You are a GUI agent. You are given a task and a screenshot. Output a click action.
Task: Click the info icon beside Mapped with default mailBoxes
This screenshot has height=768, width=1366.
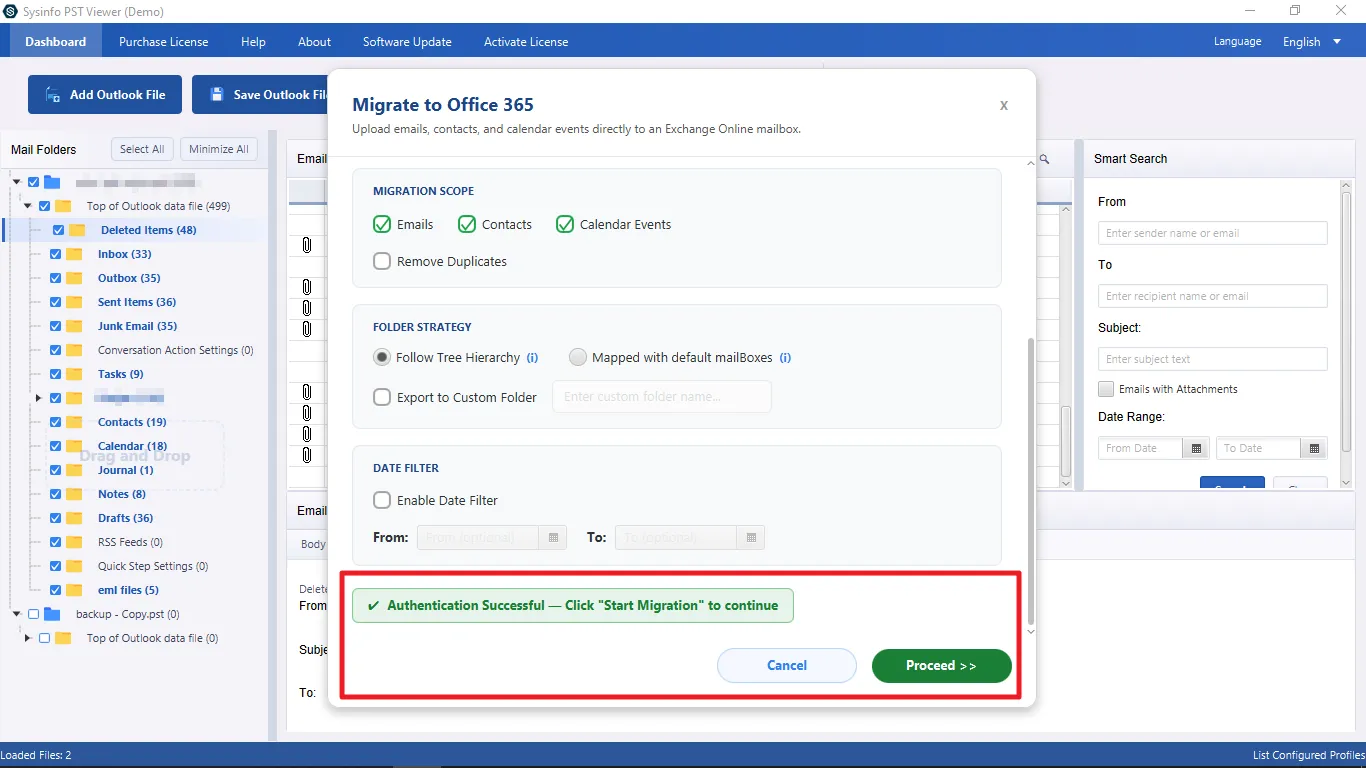(785, 357)
